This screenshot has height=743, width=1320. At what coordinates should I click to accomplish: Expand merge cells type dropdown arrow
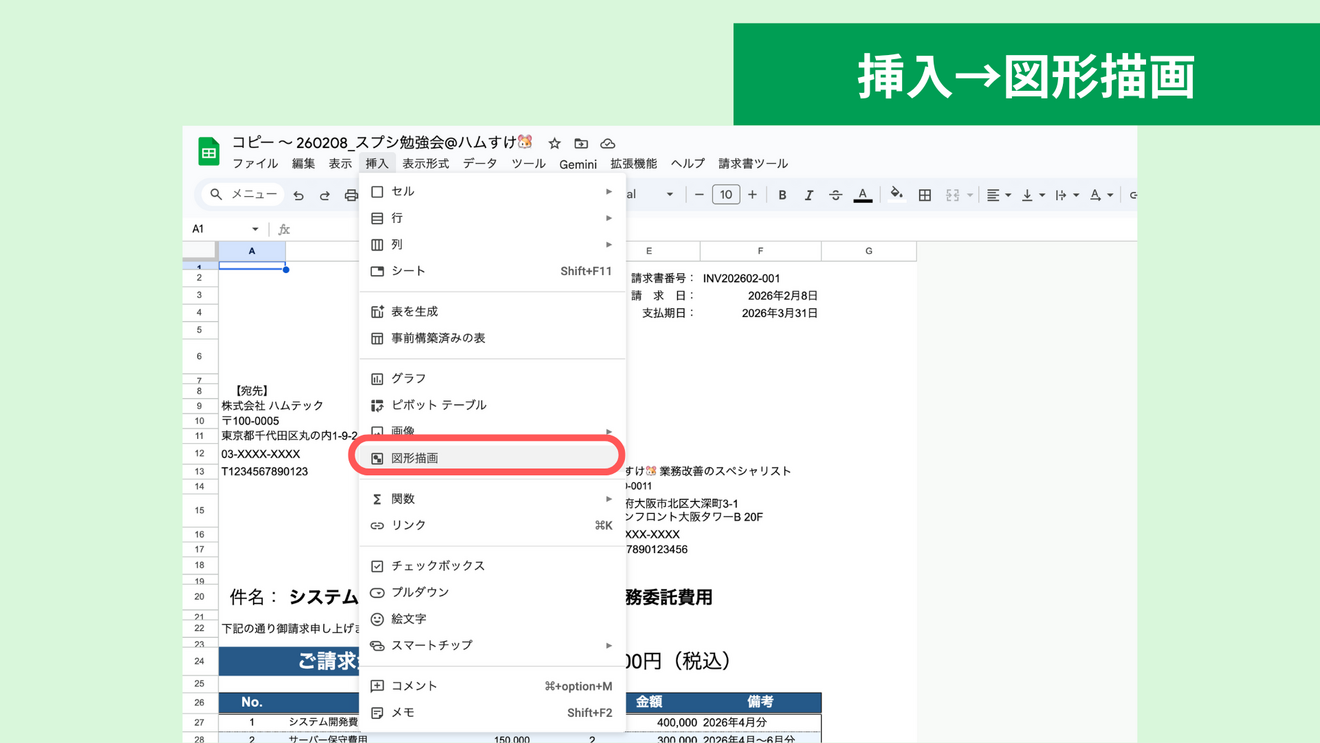pos(969,195)
